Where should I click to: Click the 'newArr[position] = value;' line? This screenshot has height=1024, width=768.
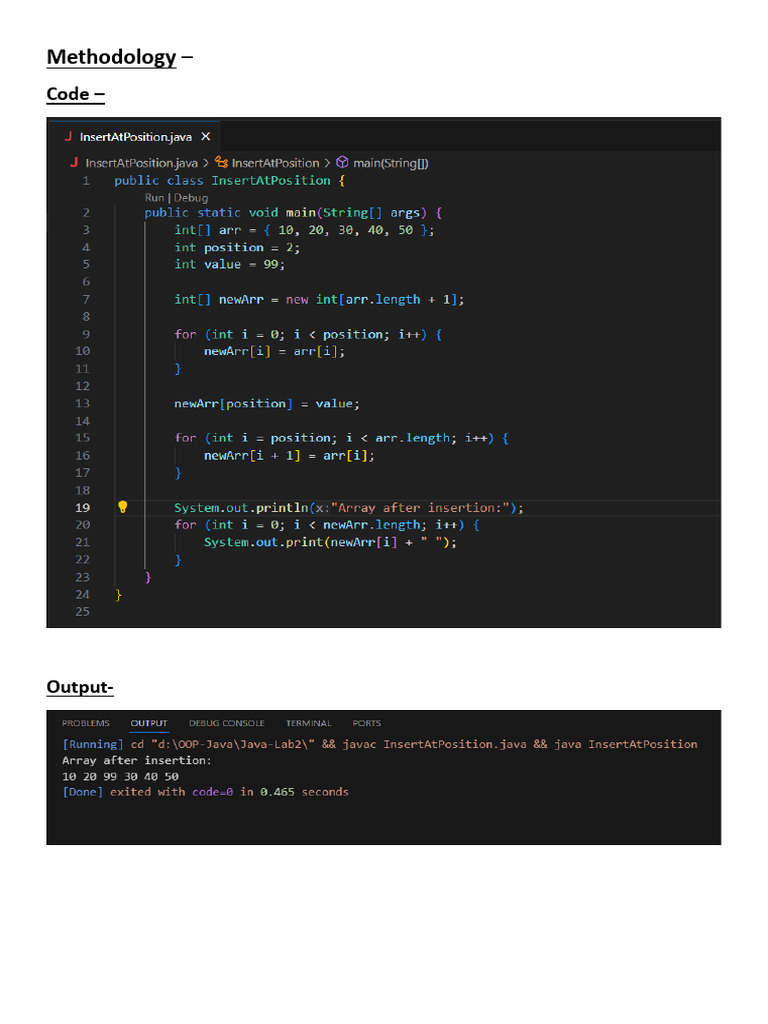click(x=266, y=404)
